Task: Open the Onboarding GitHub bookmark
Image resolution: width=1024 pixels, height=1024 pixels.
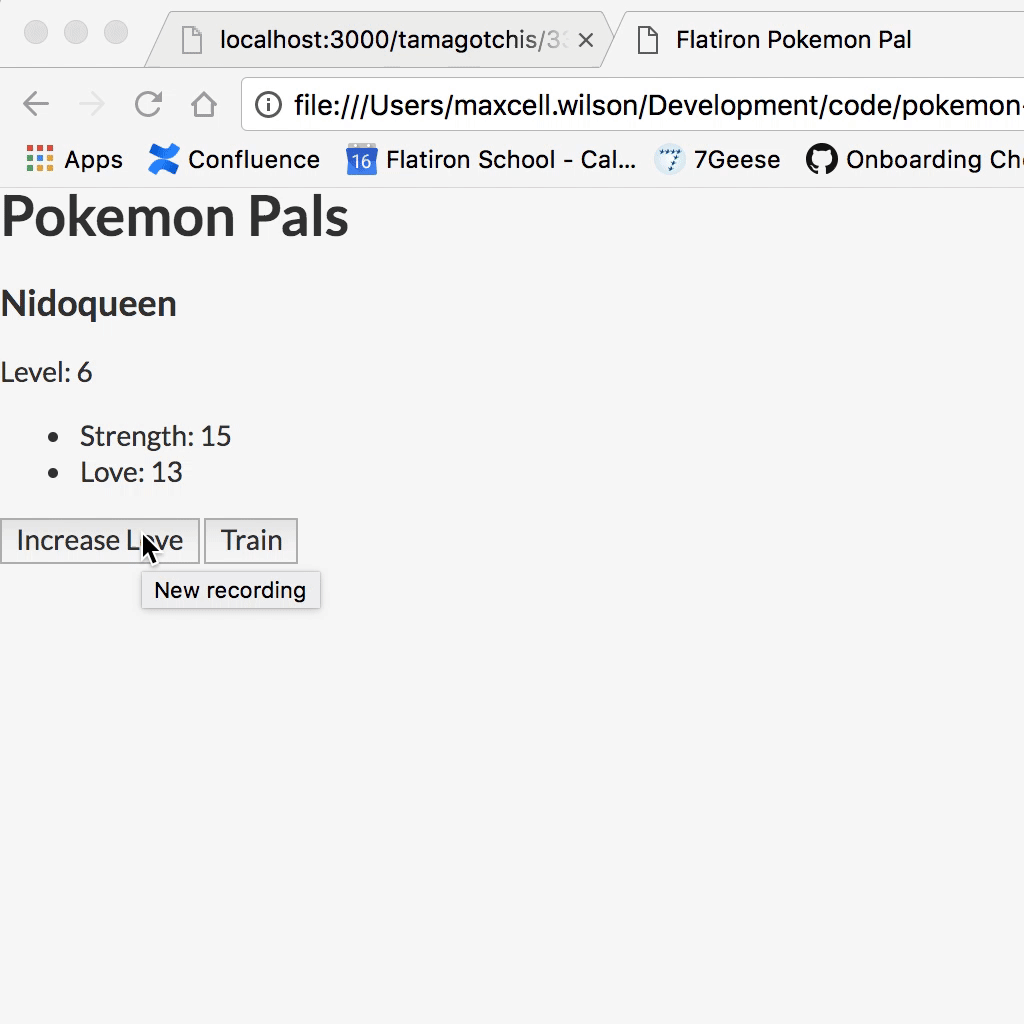Action: 914,159
